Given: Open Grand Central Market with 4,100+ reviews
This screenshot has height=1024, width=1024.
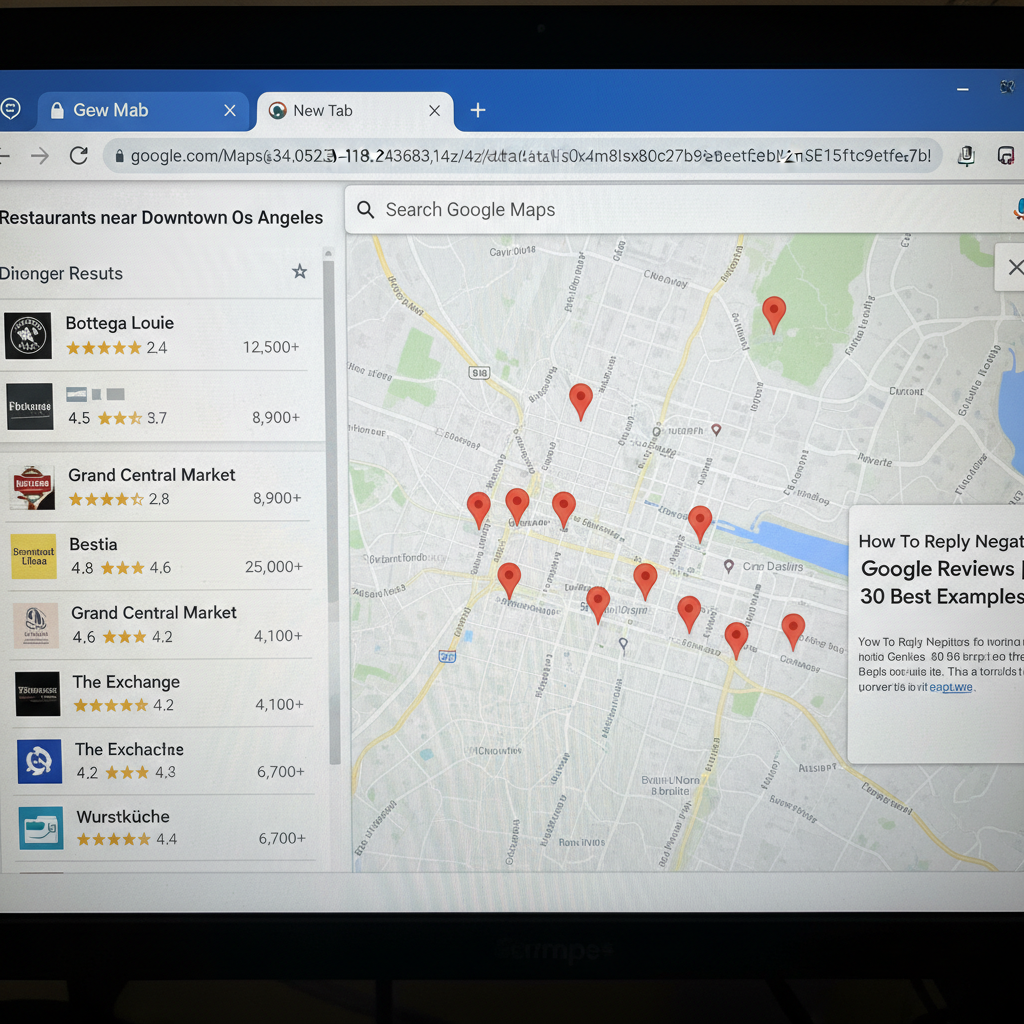Looking at the screenshot, I should (159, 624).
